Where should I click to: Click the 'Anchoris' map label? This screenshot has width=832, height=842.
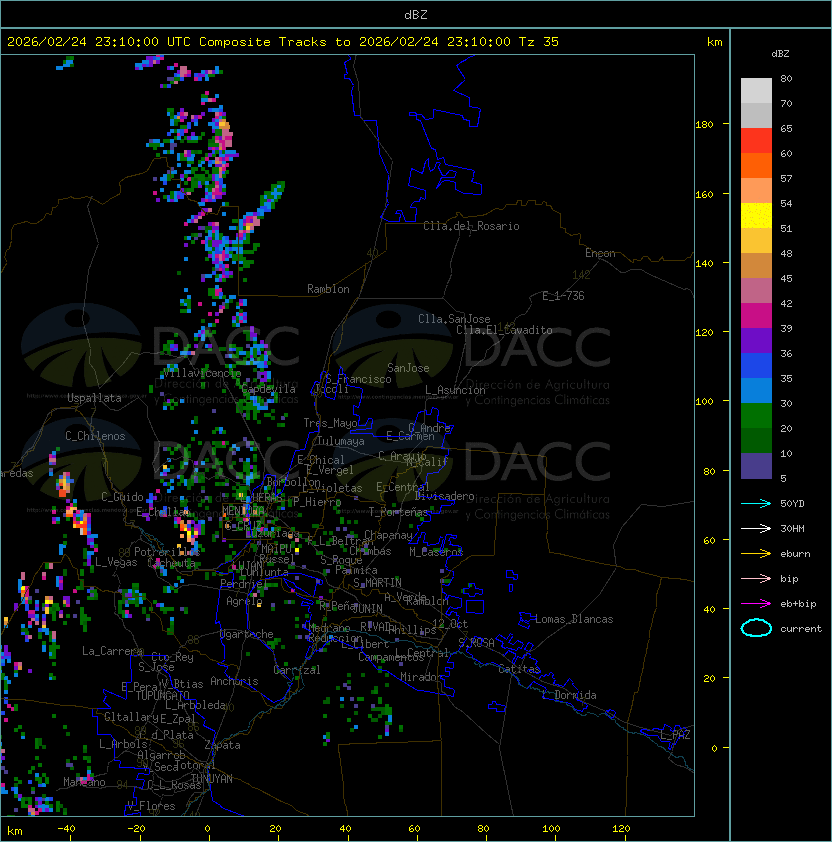234,681
